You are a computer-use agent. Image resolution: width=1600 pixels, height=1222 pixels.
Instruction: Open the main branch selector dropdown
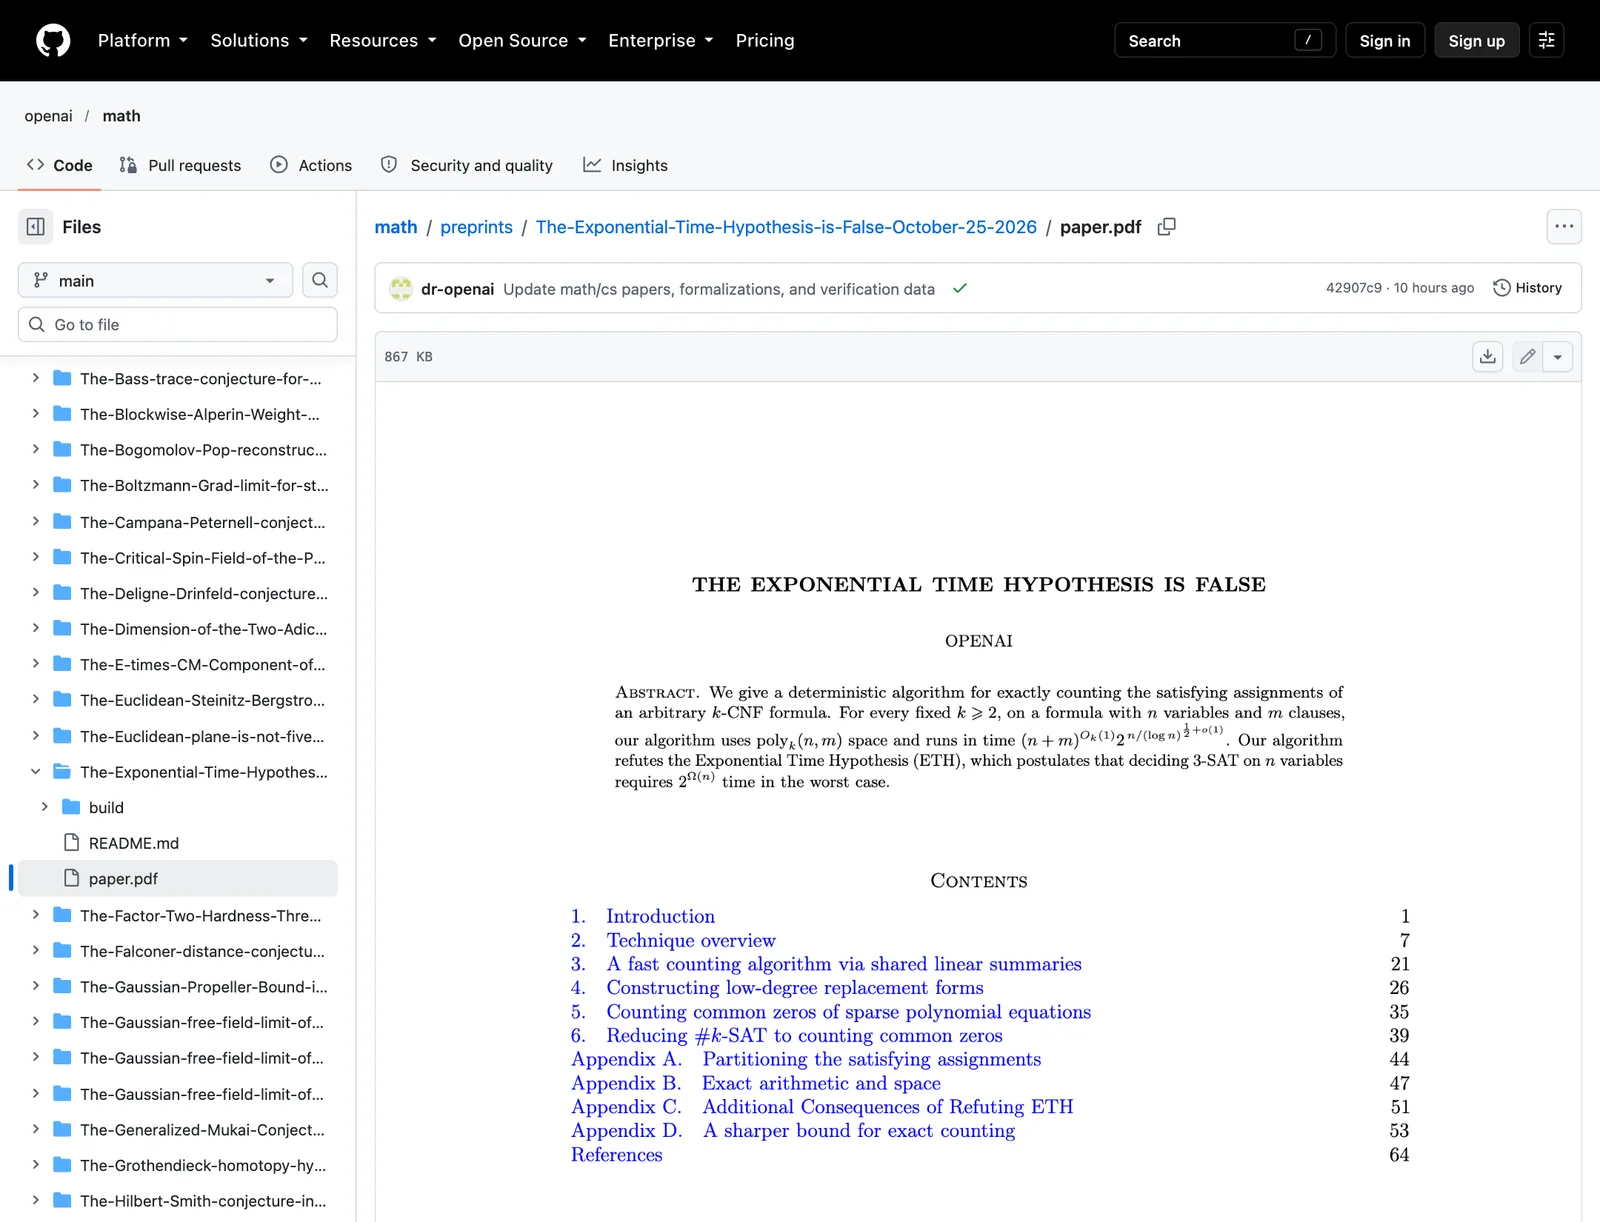155,280
